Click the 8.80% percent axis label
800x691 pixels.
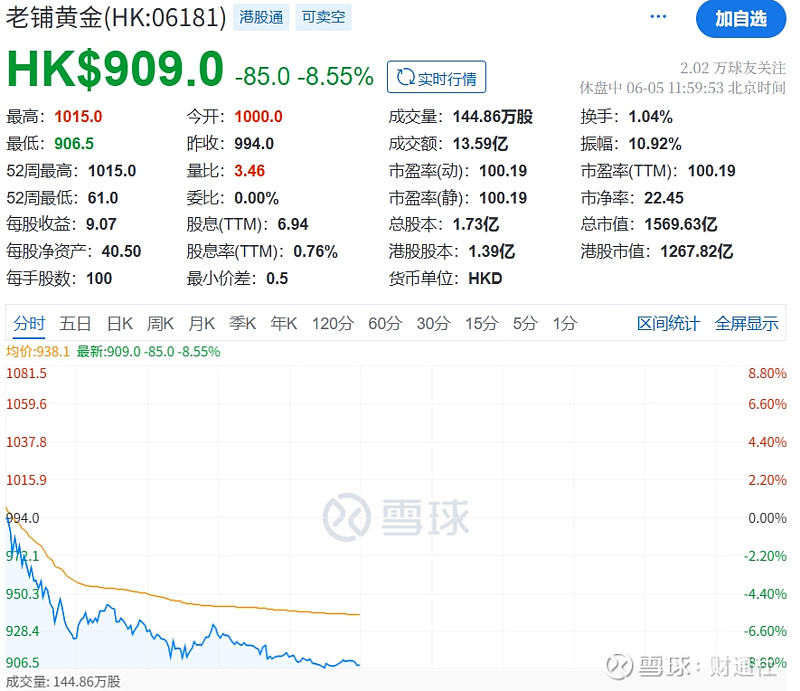click(767, 373)
